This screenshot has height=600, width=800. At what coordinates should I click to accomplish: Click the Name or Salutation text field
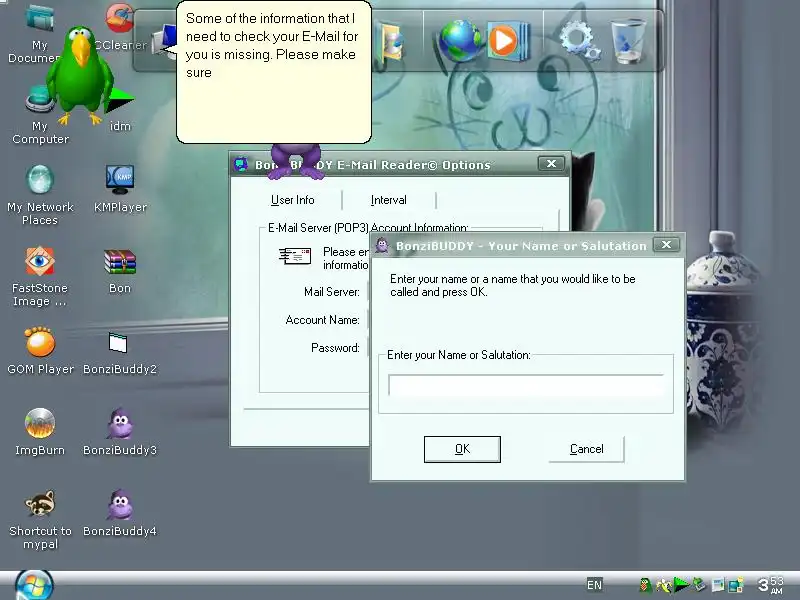coord(526,385)
